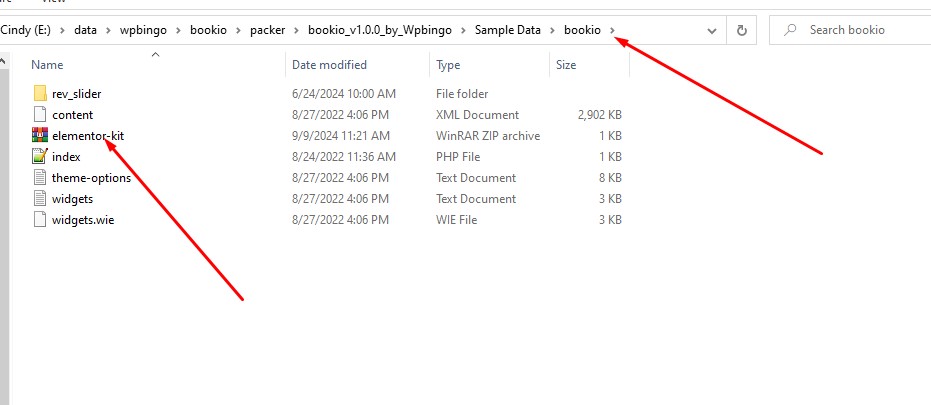Open the address bar history dropdown
The width and height of the screenshot is (931, 405).
coord(711,30)
